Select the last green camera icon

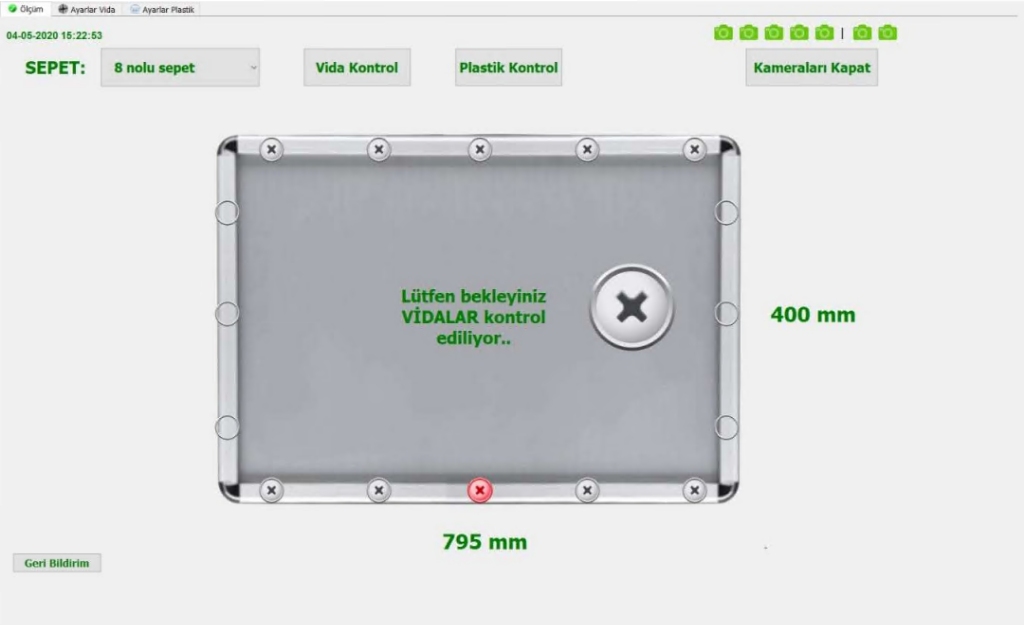tap(888, 33)
